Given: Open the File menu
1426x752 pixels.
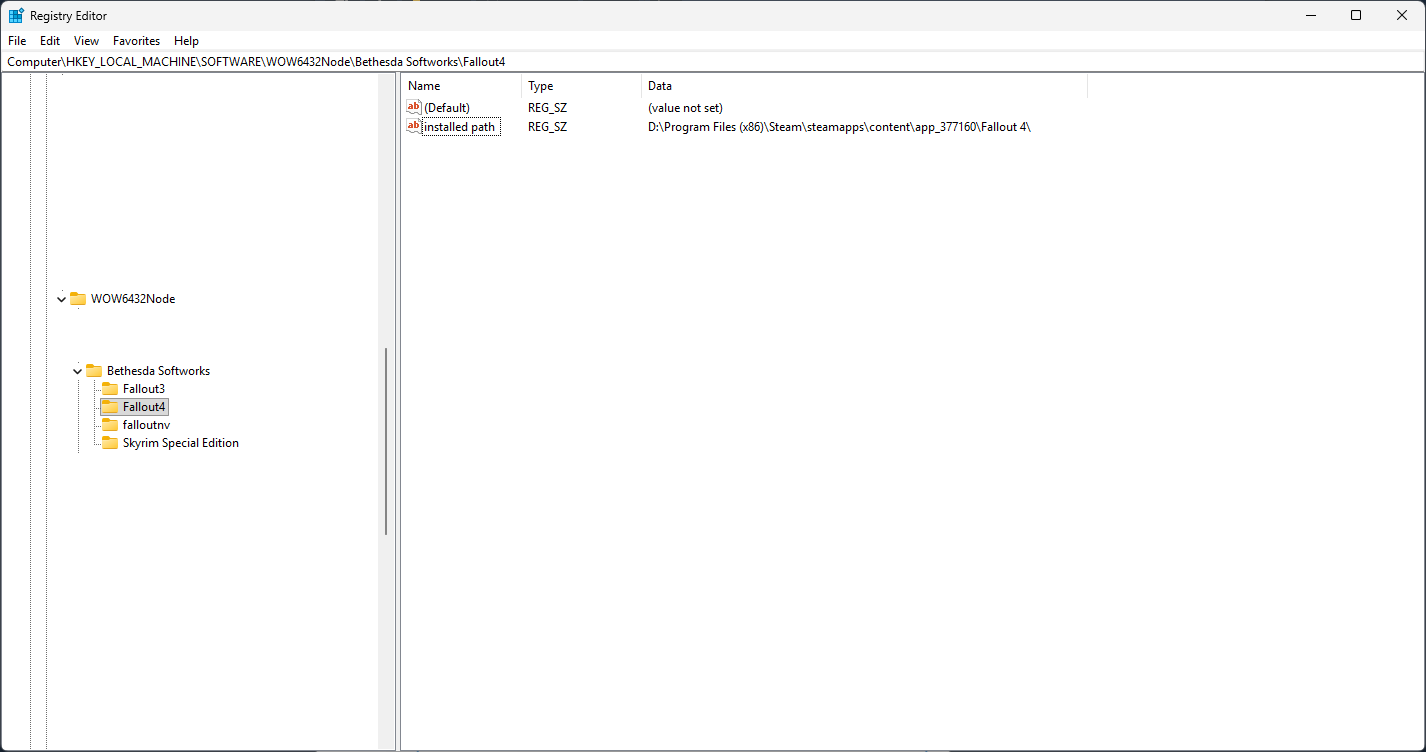Looking at the screenshot, I should pyautogui.click(x=17, y=41).
